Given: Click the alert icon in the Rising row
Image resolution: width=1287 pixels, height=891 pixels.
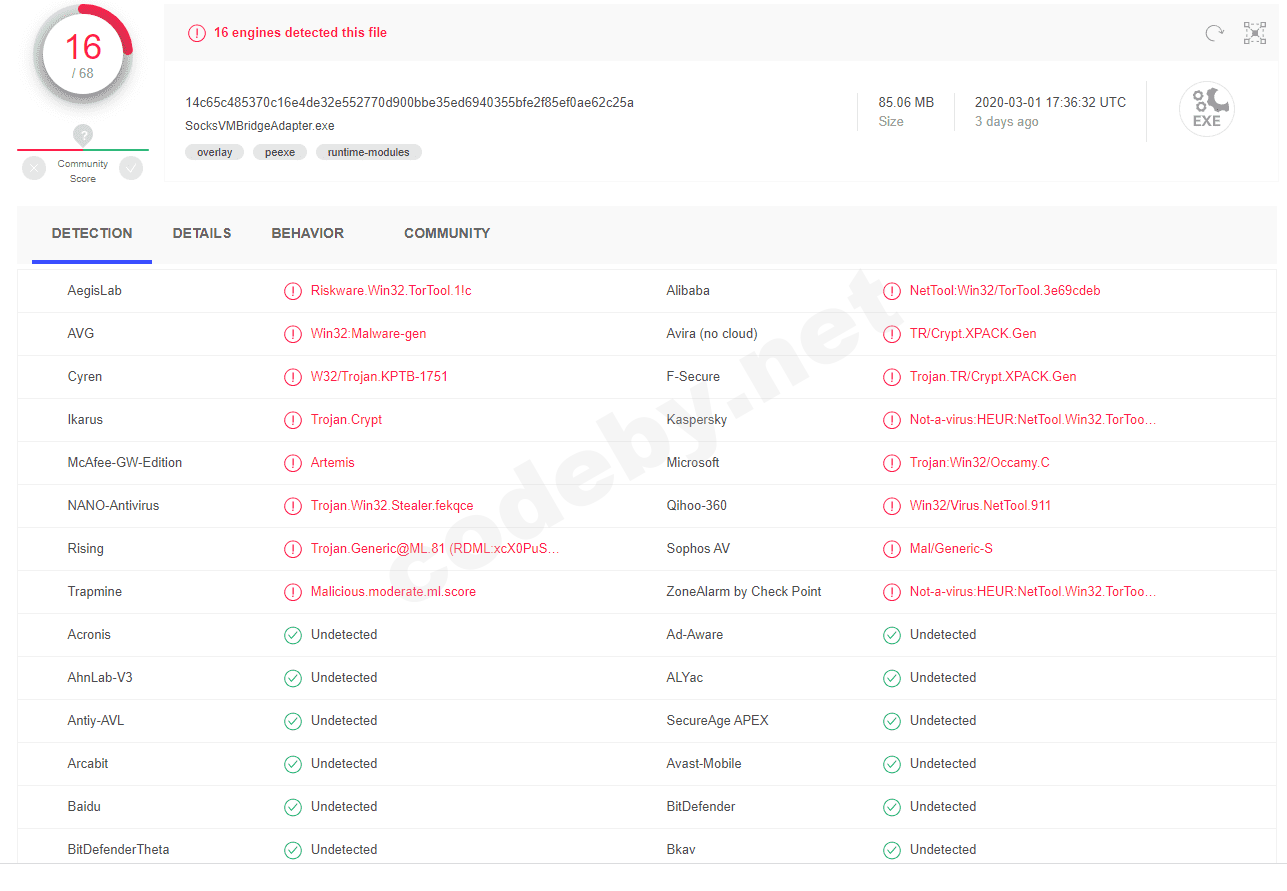Looking at the screenshot, I should pos(293,549).
